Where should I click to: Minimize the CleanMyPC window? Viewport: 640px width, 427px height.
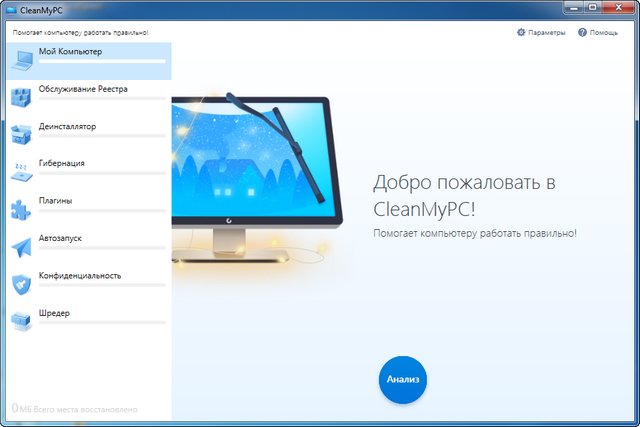pyautogui.click(x=574, y=7)
